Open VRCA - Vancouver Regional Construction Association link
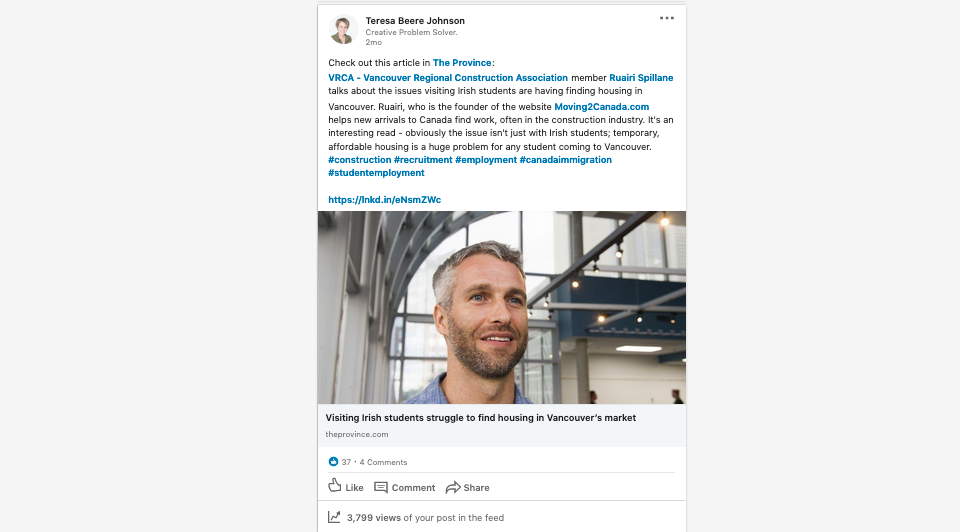960x532 pixels. coord(448,78)
